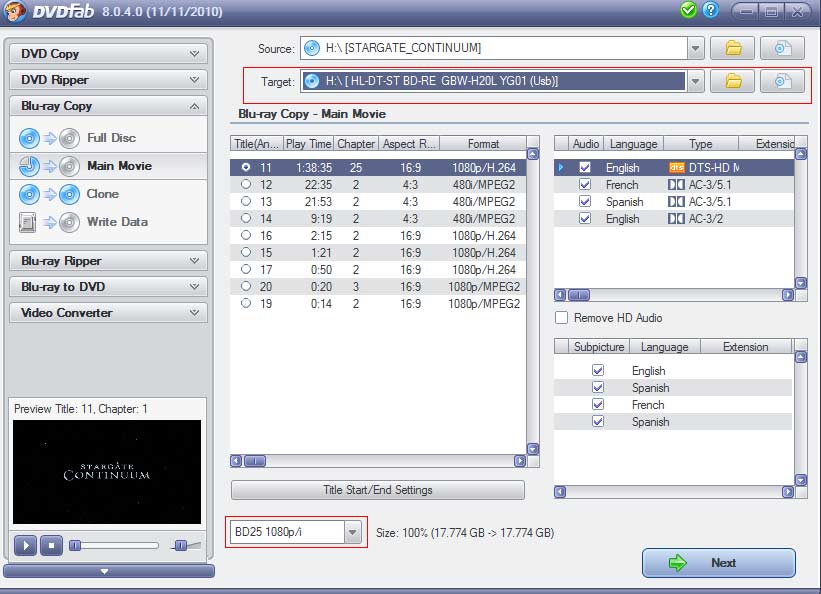Open the BD25 1080p/i output size dropdown

(353, 532)
